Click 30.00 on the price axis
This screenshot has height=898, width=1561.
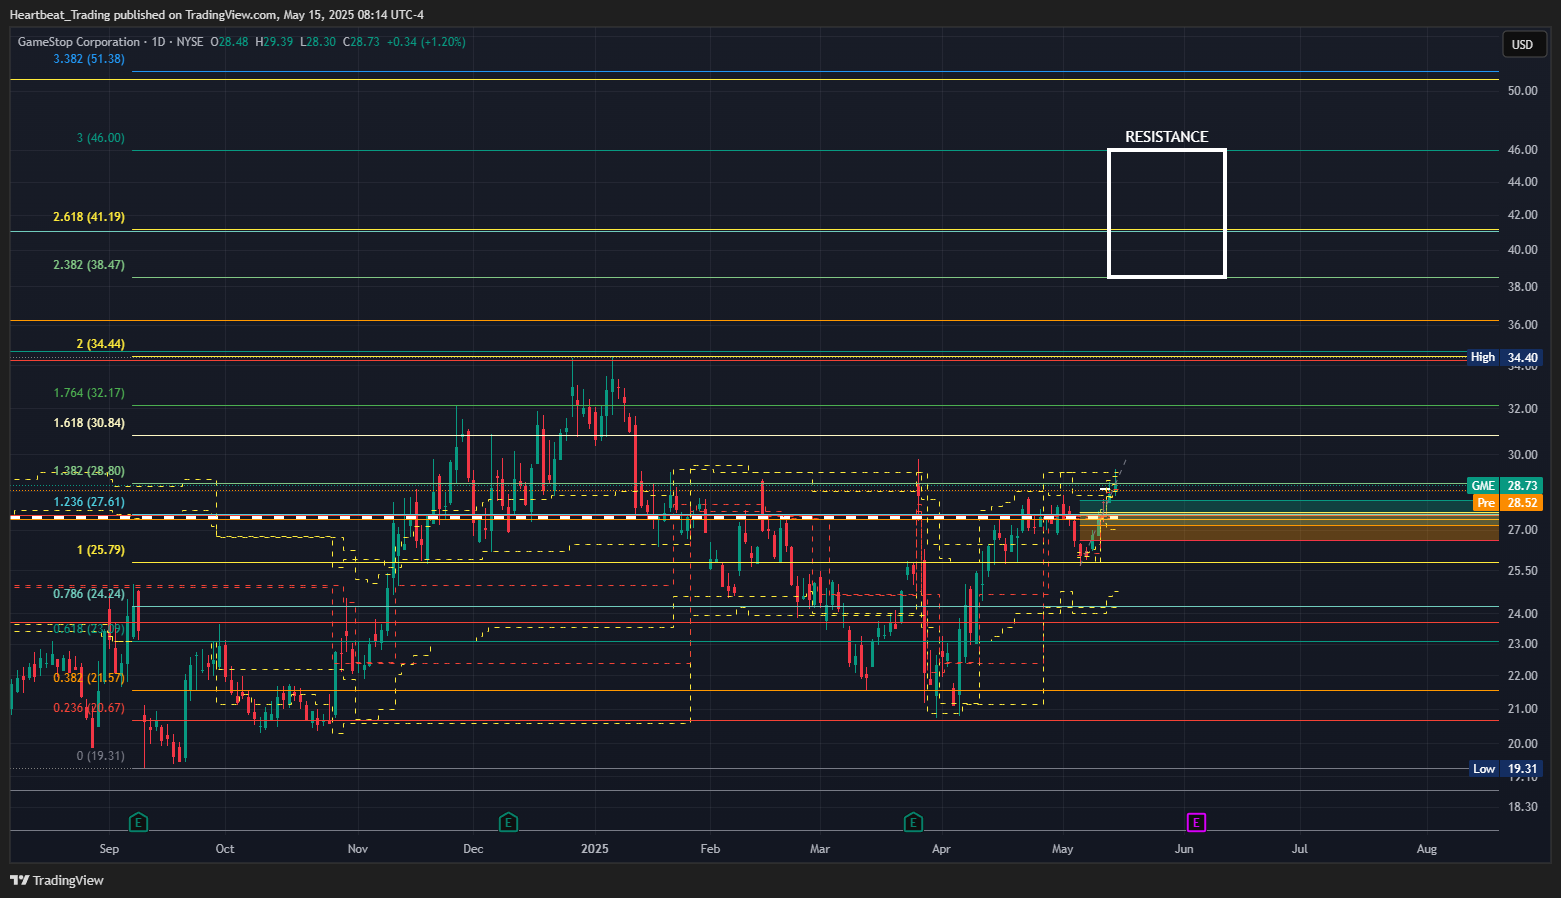pos(1522,455)
